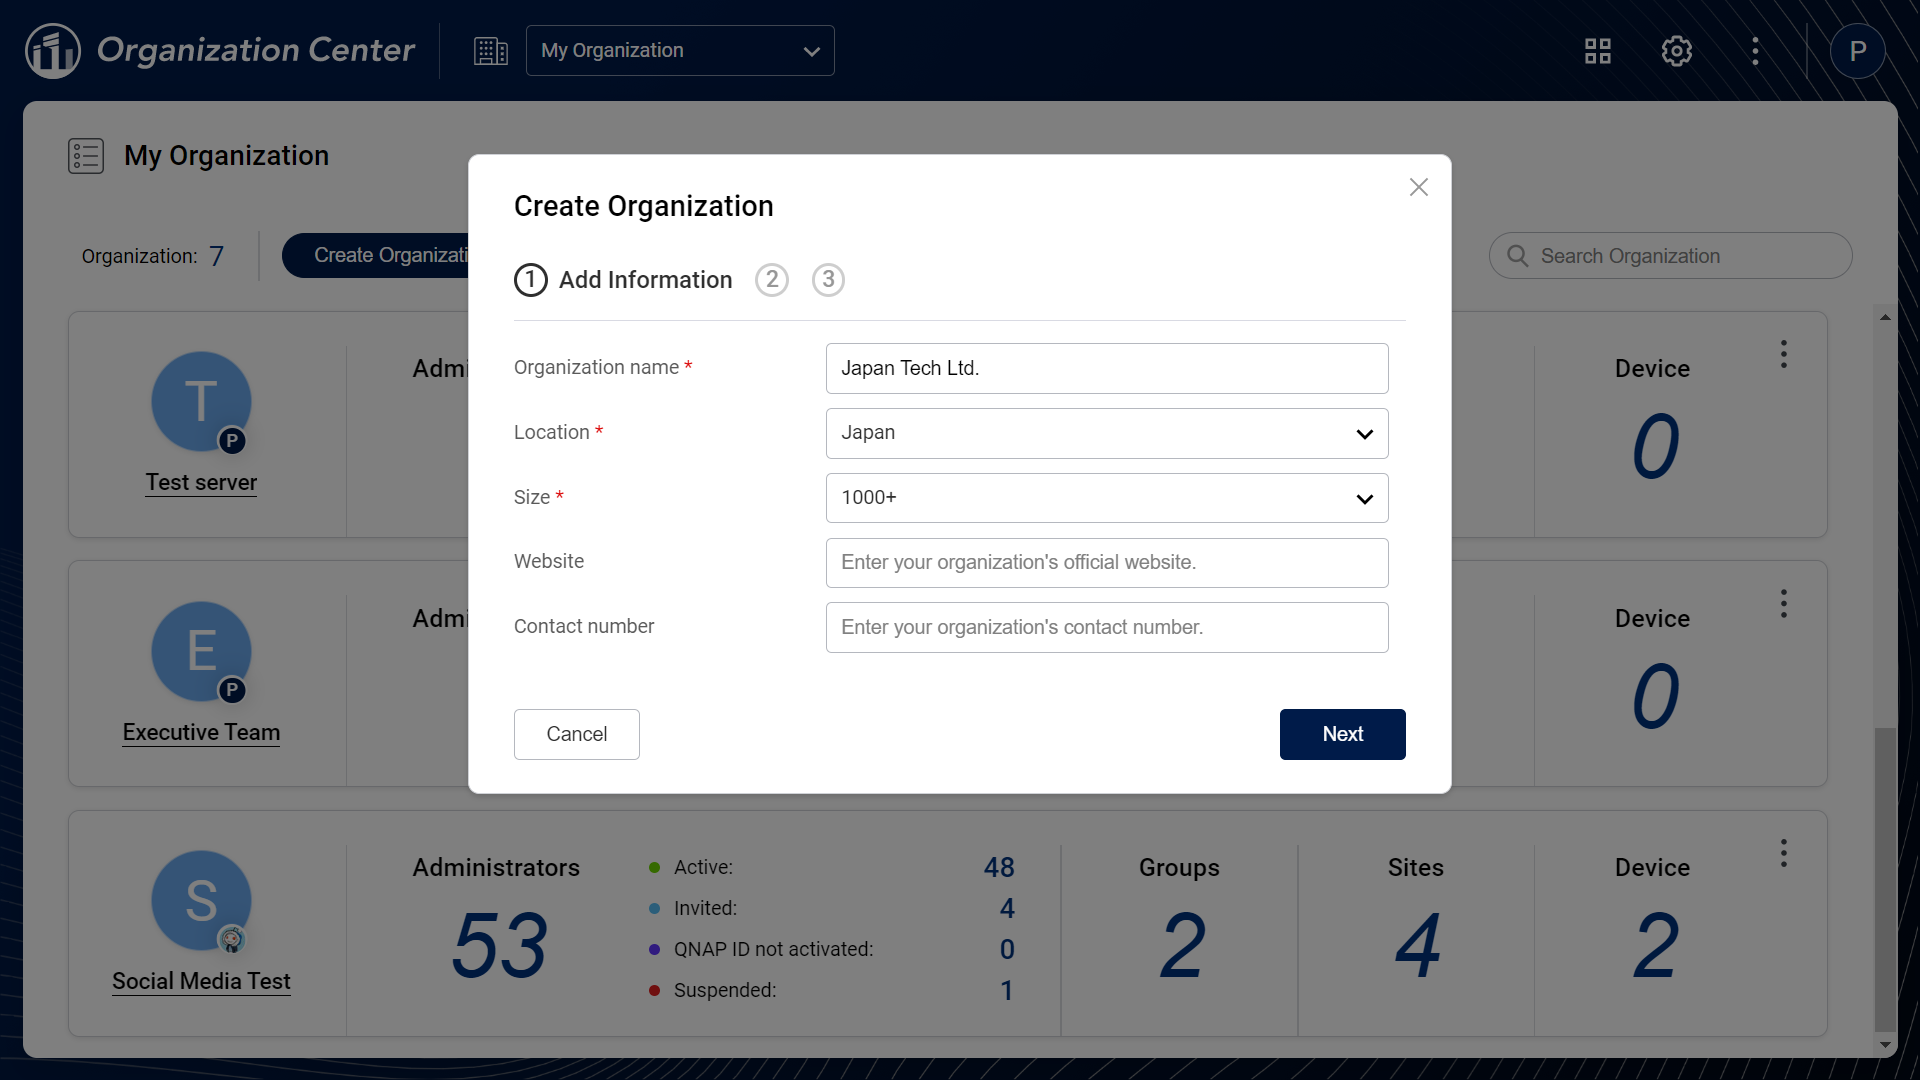Click the Social Media Test link
Image resolution: width=1920 pixels, height=1080 pixels.
(201, 981)
